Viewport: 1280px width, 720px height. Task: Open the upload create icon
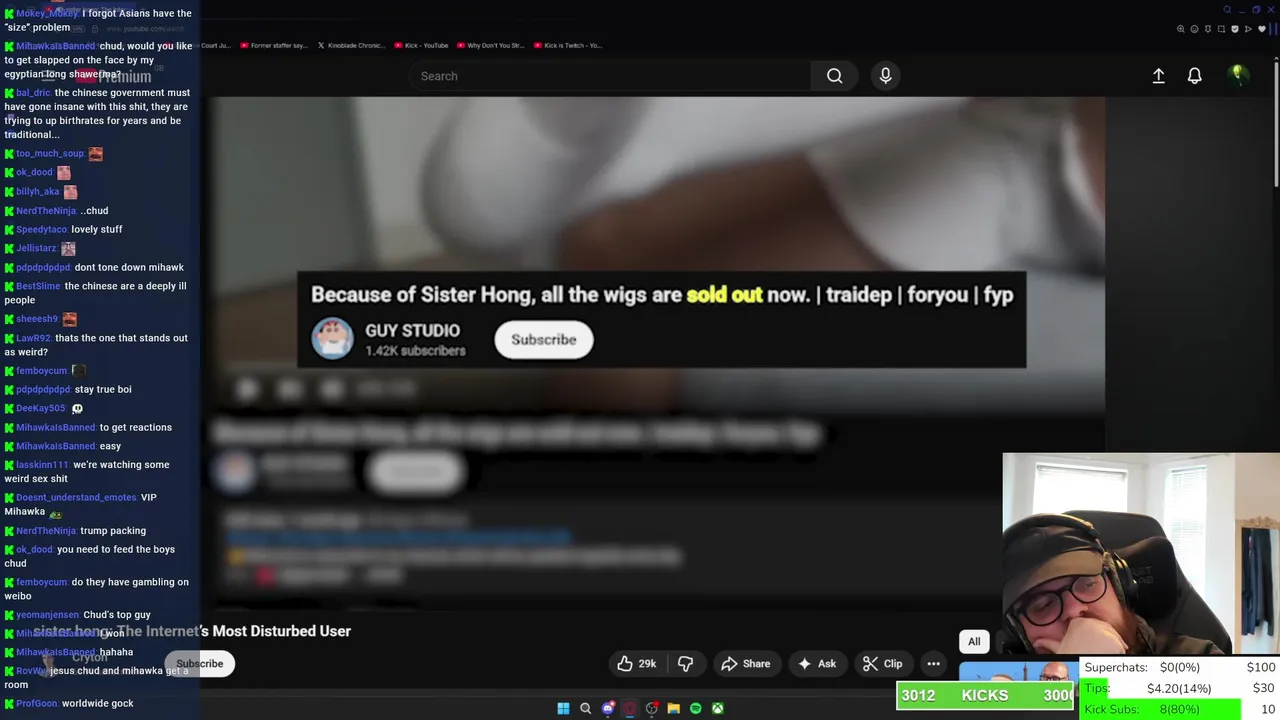click(1158, 76)
